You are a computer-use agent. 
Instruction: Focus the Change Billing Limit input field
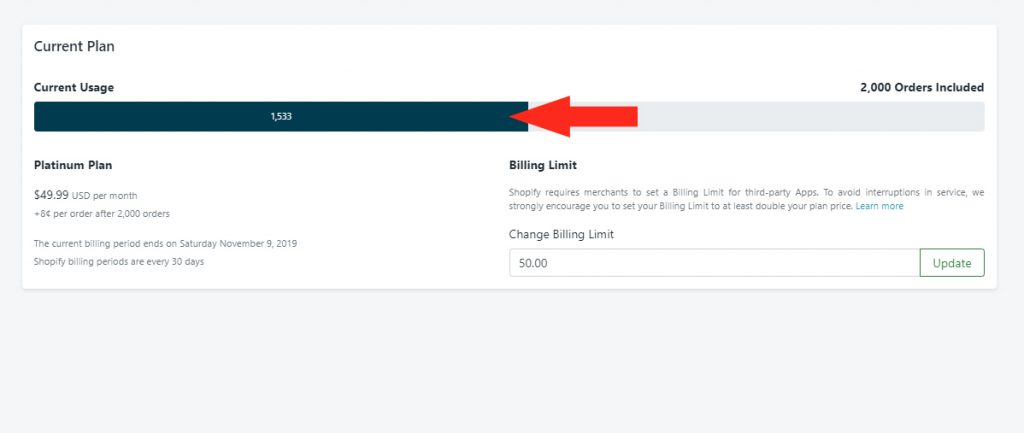713,263
